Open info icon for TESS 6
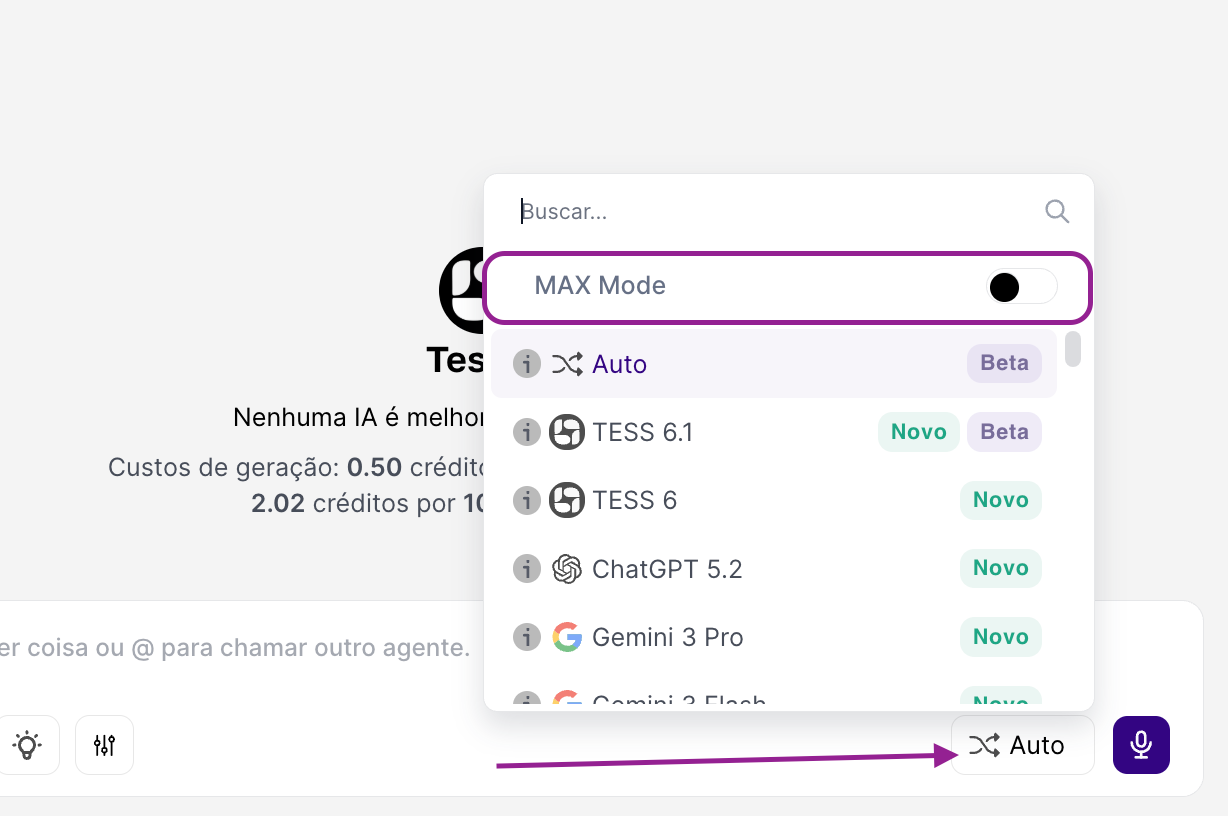The height and width of the screenshot is (816, 1228). [x=526, y=500]
